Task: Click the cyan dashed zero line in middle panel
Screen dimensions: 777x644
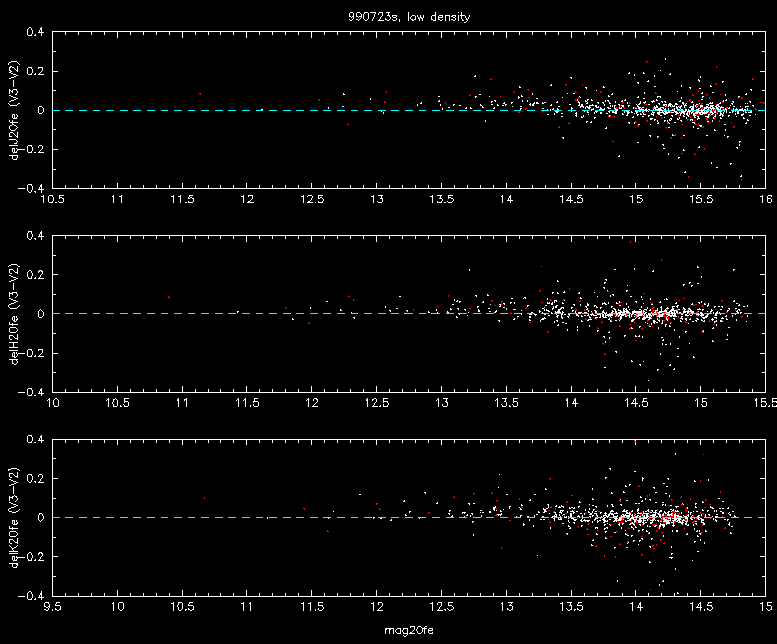Action: coord(409,314)
